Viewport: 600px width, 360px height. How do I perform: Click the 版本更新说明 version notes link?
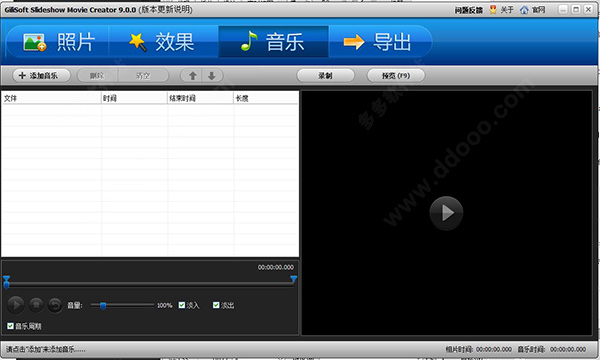165,10
